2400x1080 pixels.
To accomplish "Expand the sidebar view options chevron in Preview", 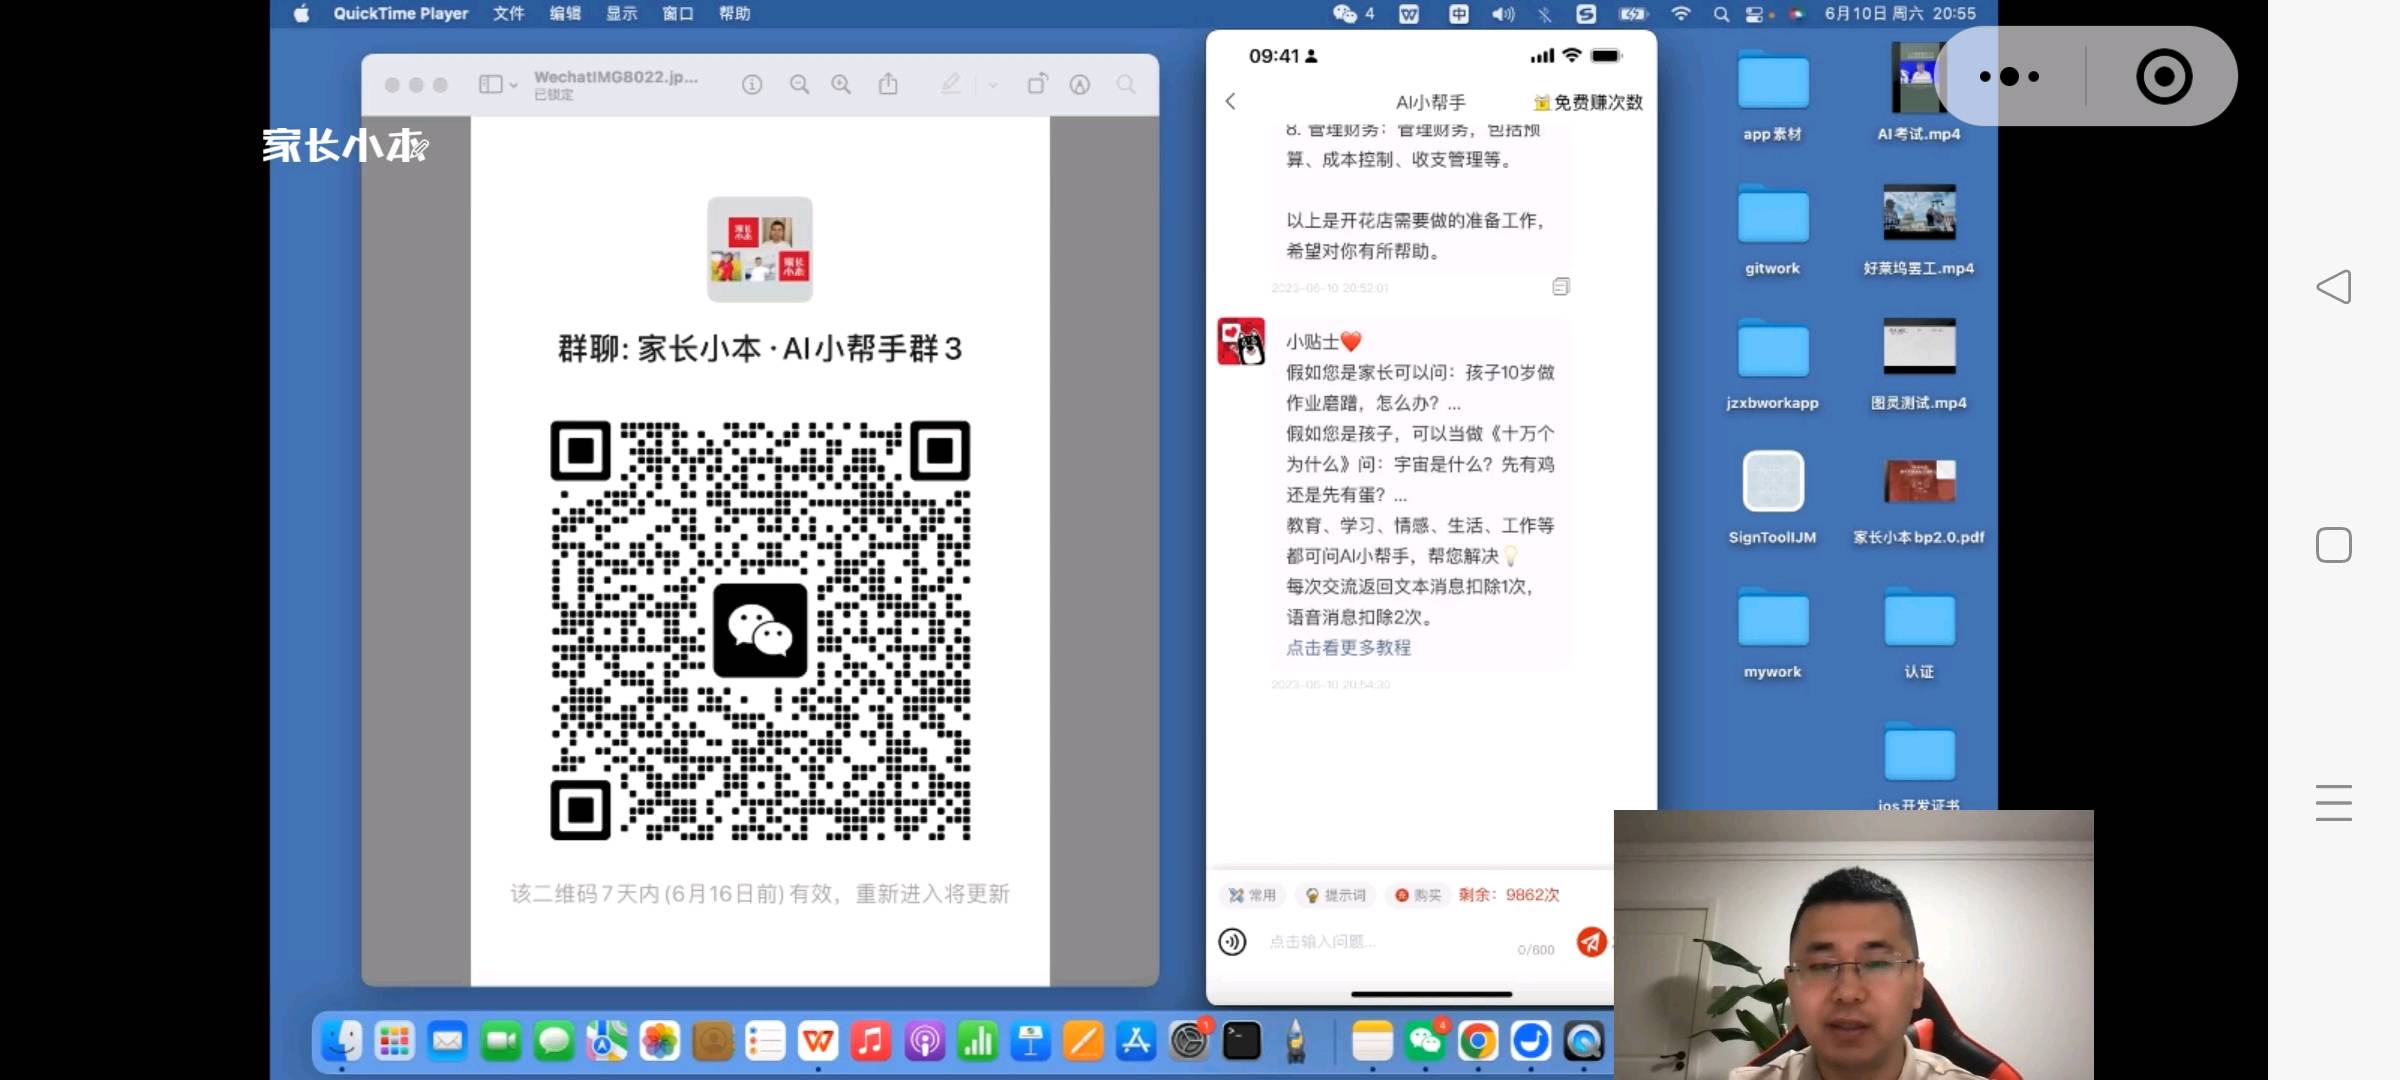I will (513, 85).
